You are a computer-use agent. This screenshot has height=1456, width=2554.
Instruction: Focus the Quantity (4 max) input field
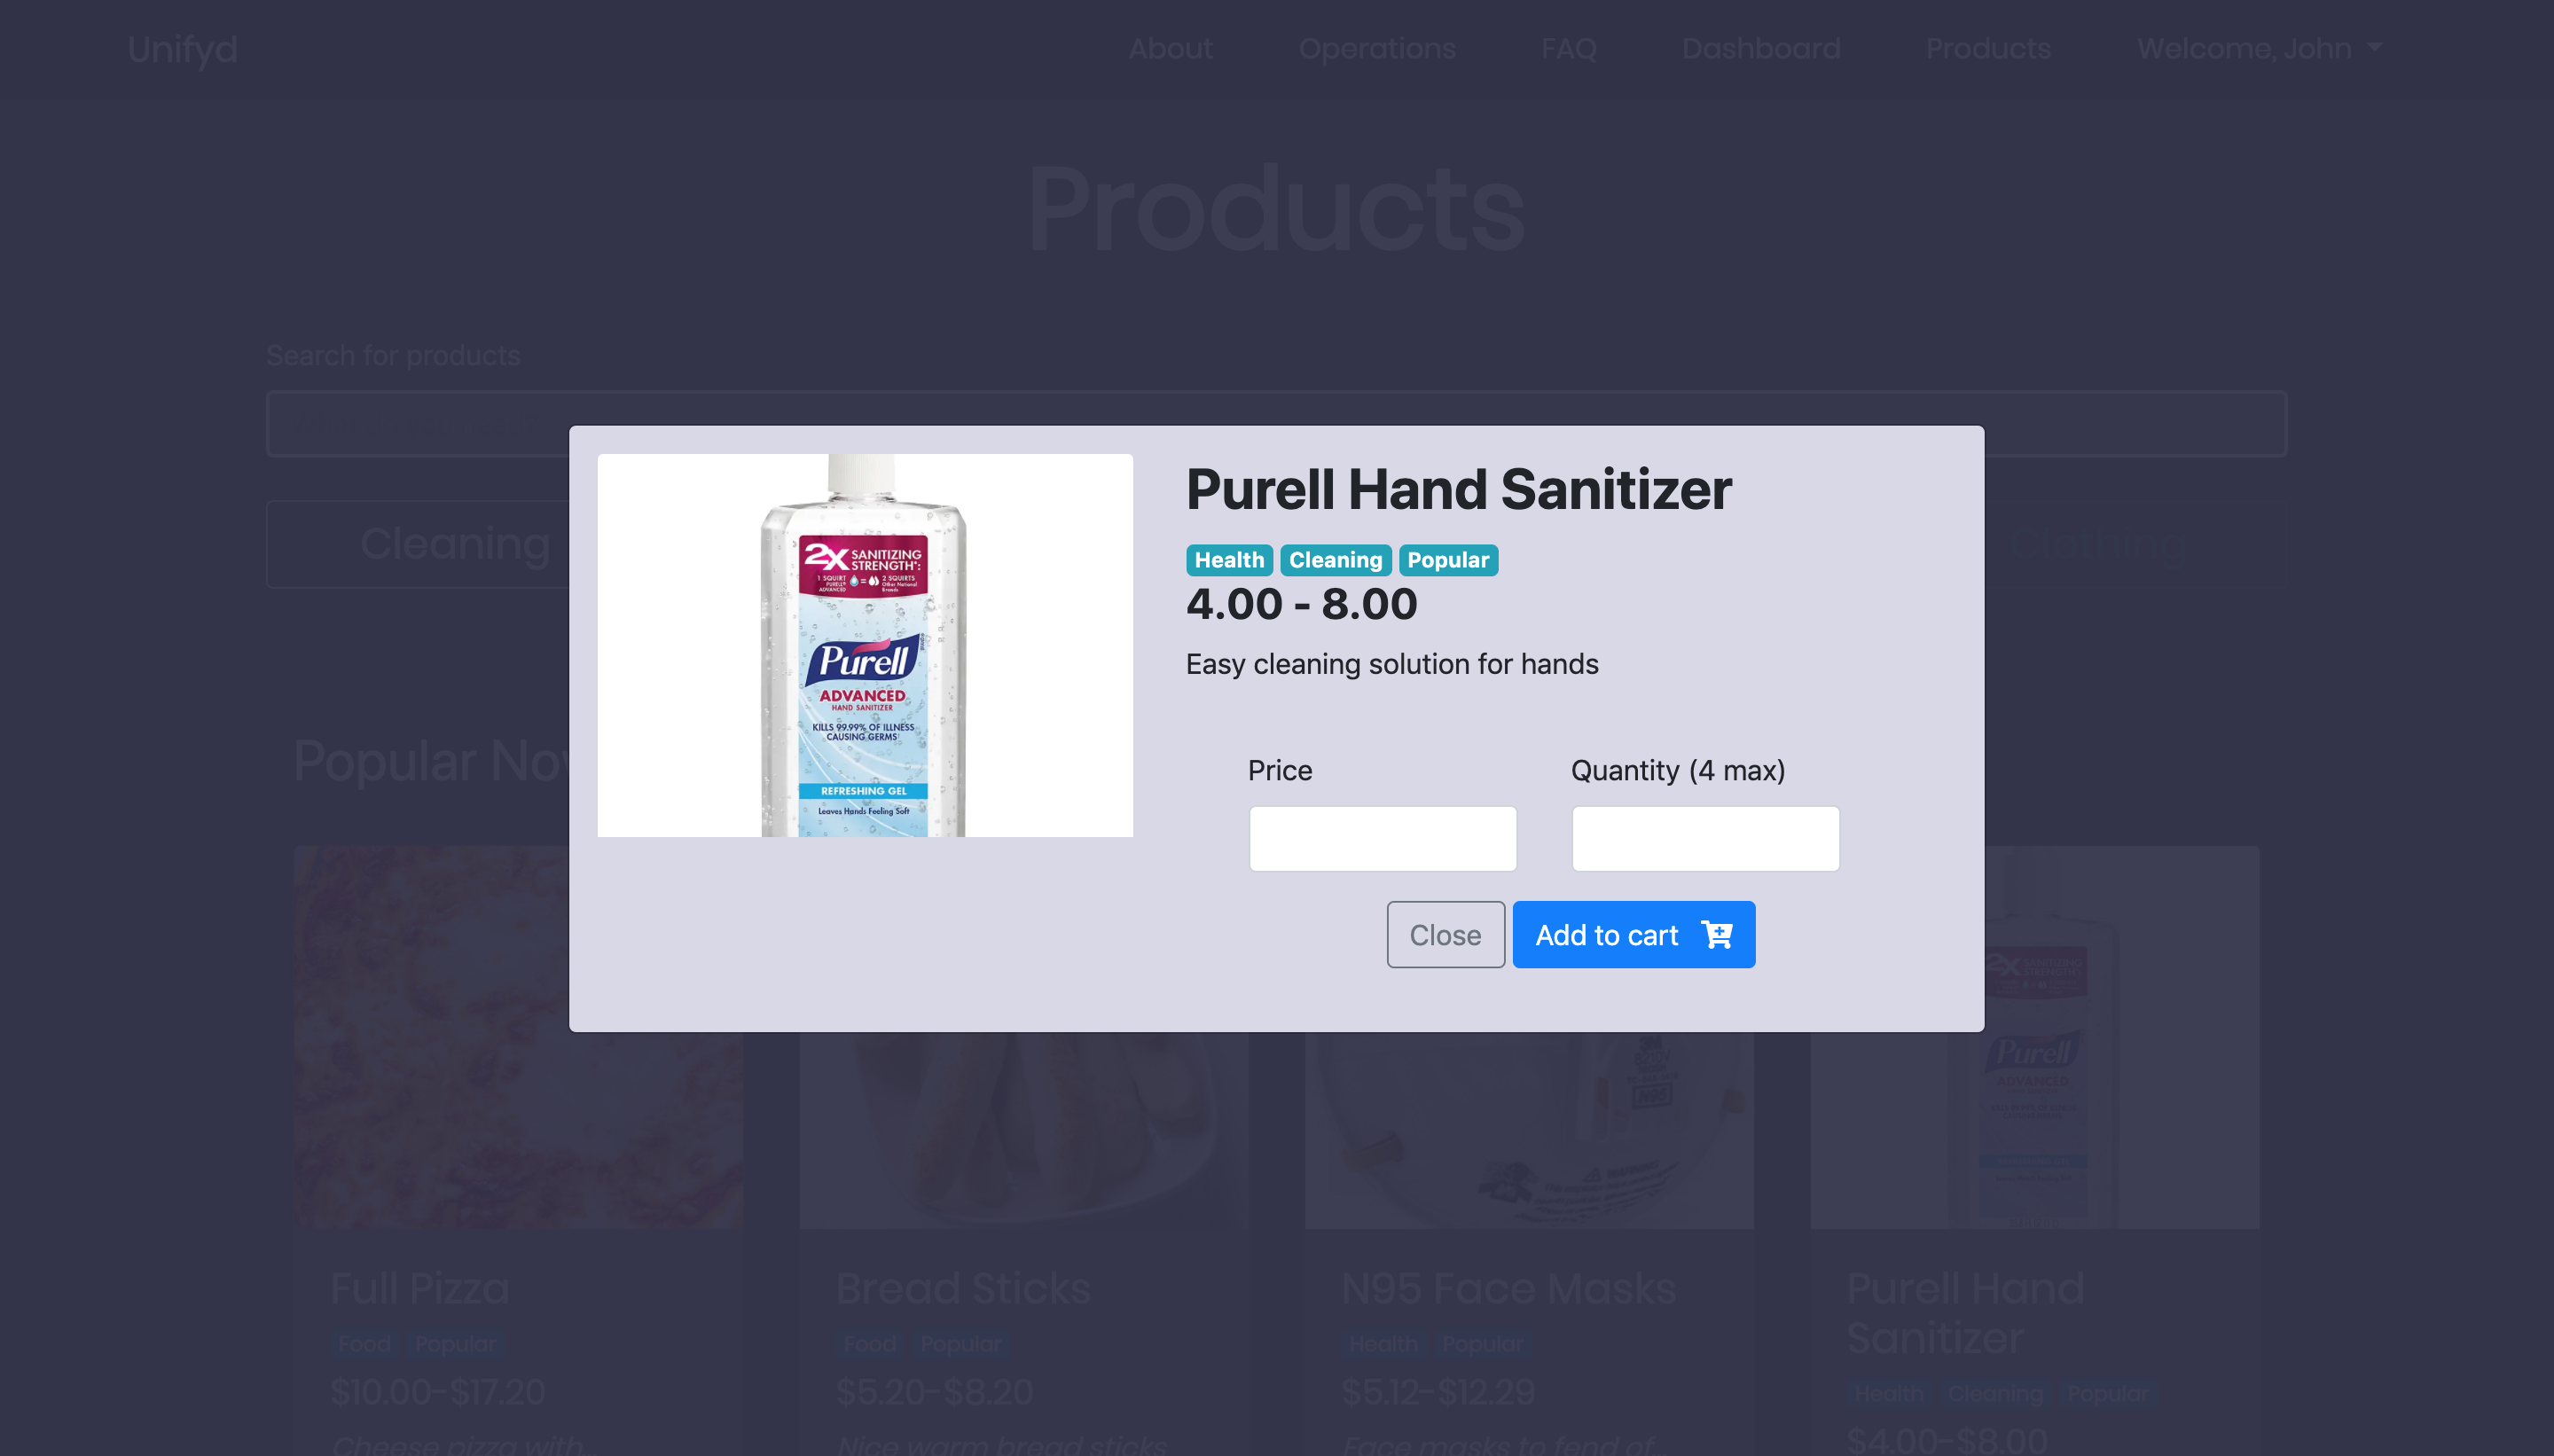(x=1705, y=838)
